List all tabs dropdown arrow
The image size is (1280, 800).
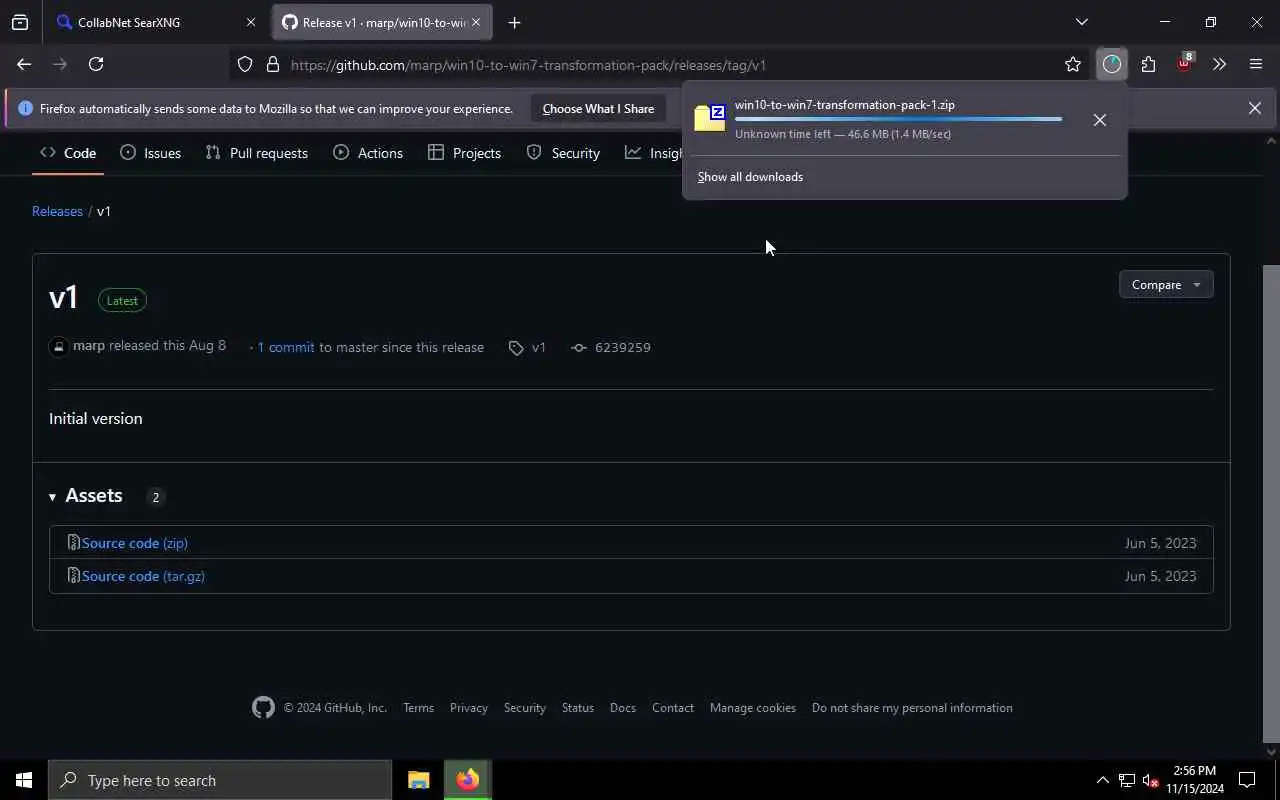pyautogui.click(x=1081, y=22)
